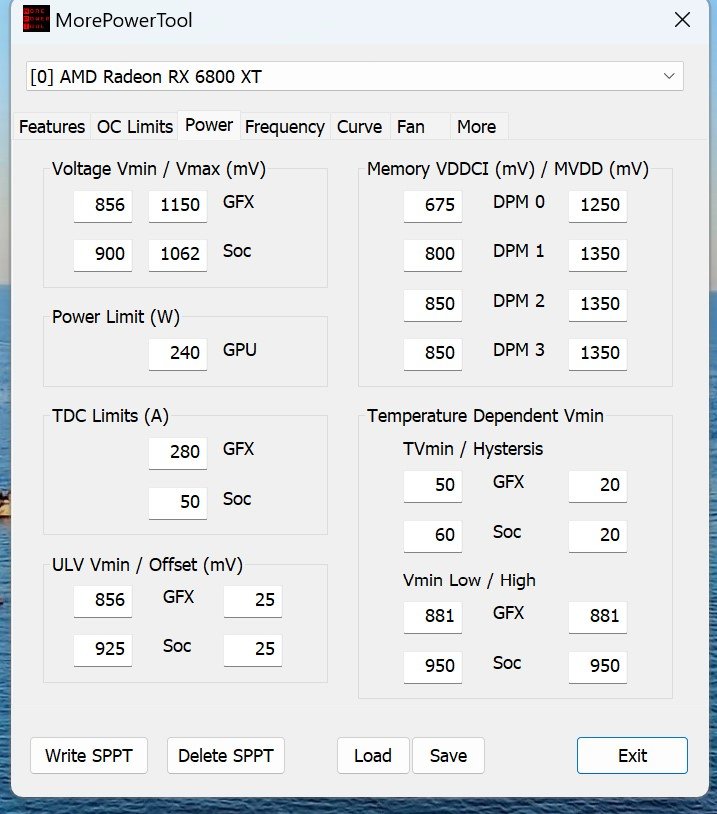Click the TVmin / Hystersis heading
The height and width of the screenshot is (814, 717).
472,449
